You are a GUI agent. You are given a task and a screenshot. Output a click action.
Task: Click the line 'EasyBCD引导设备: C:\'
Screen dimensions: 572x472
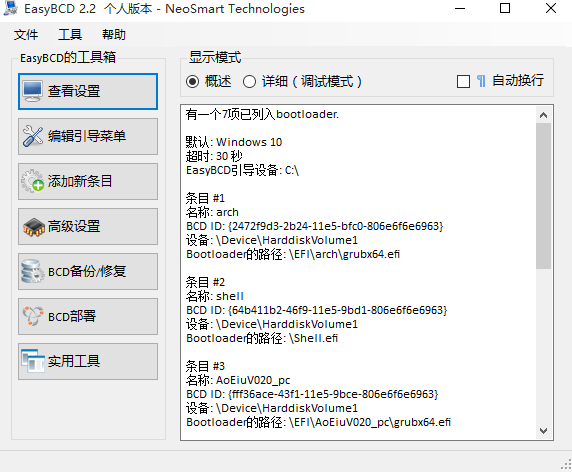point(242,170)
